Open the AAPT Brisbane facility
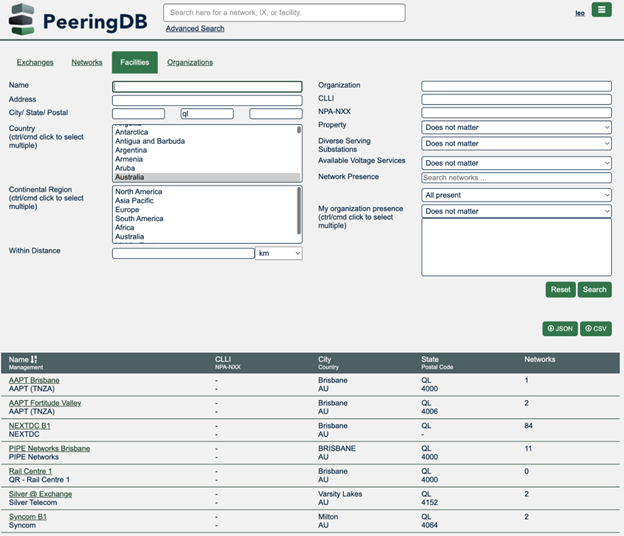 (34, 380)
